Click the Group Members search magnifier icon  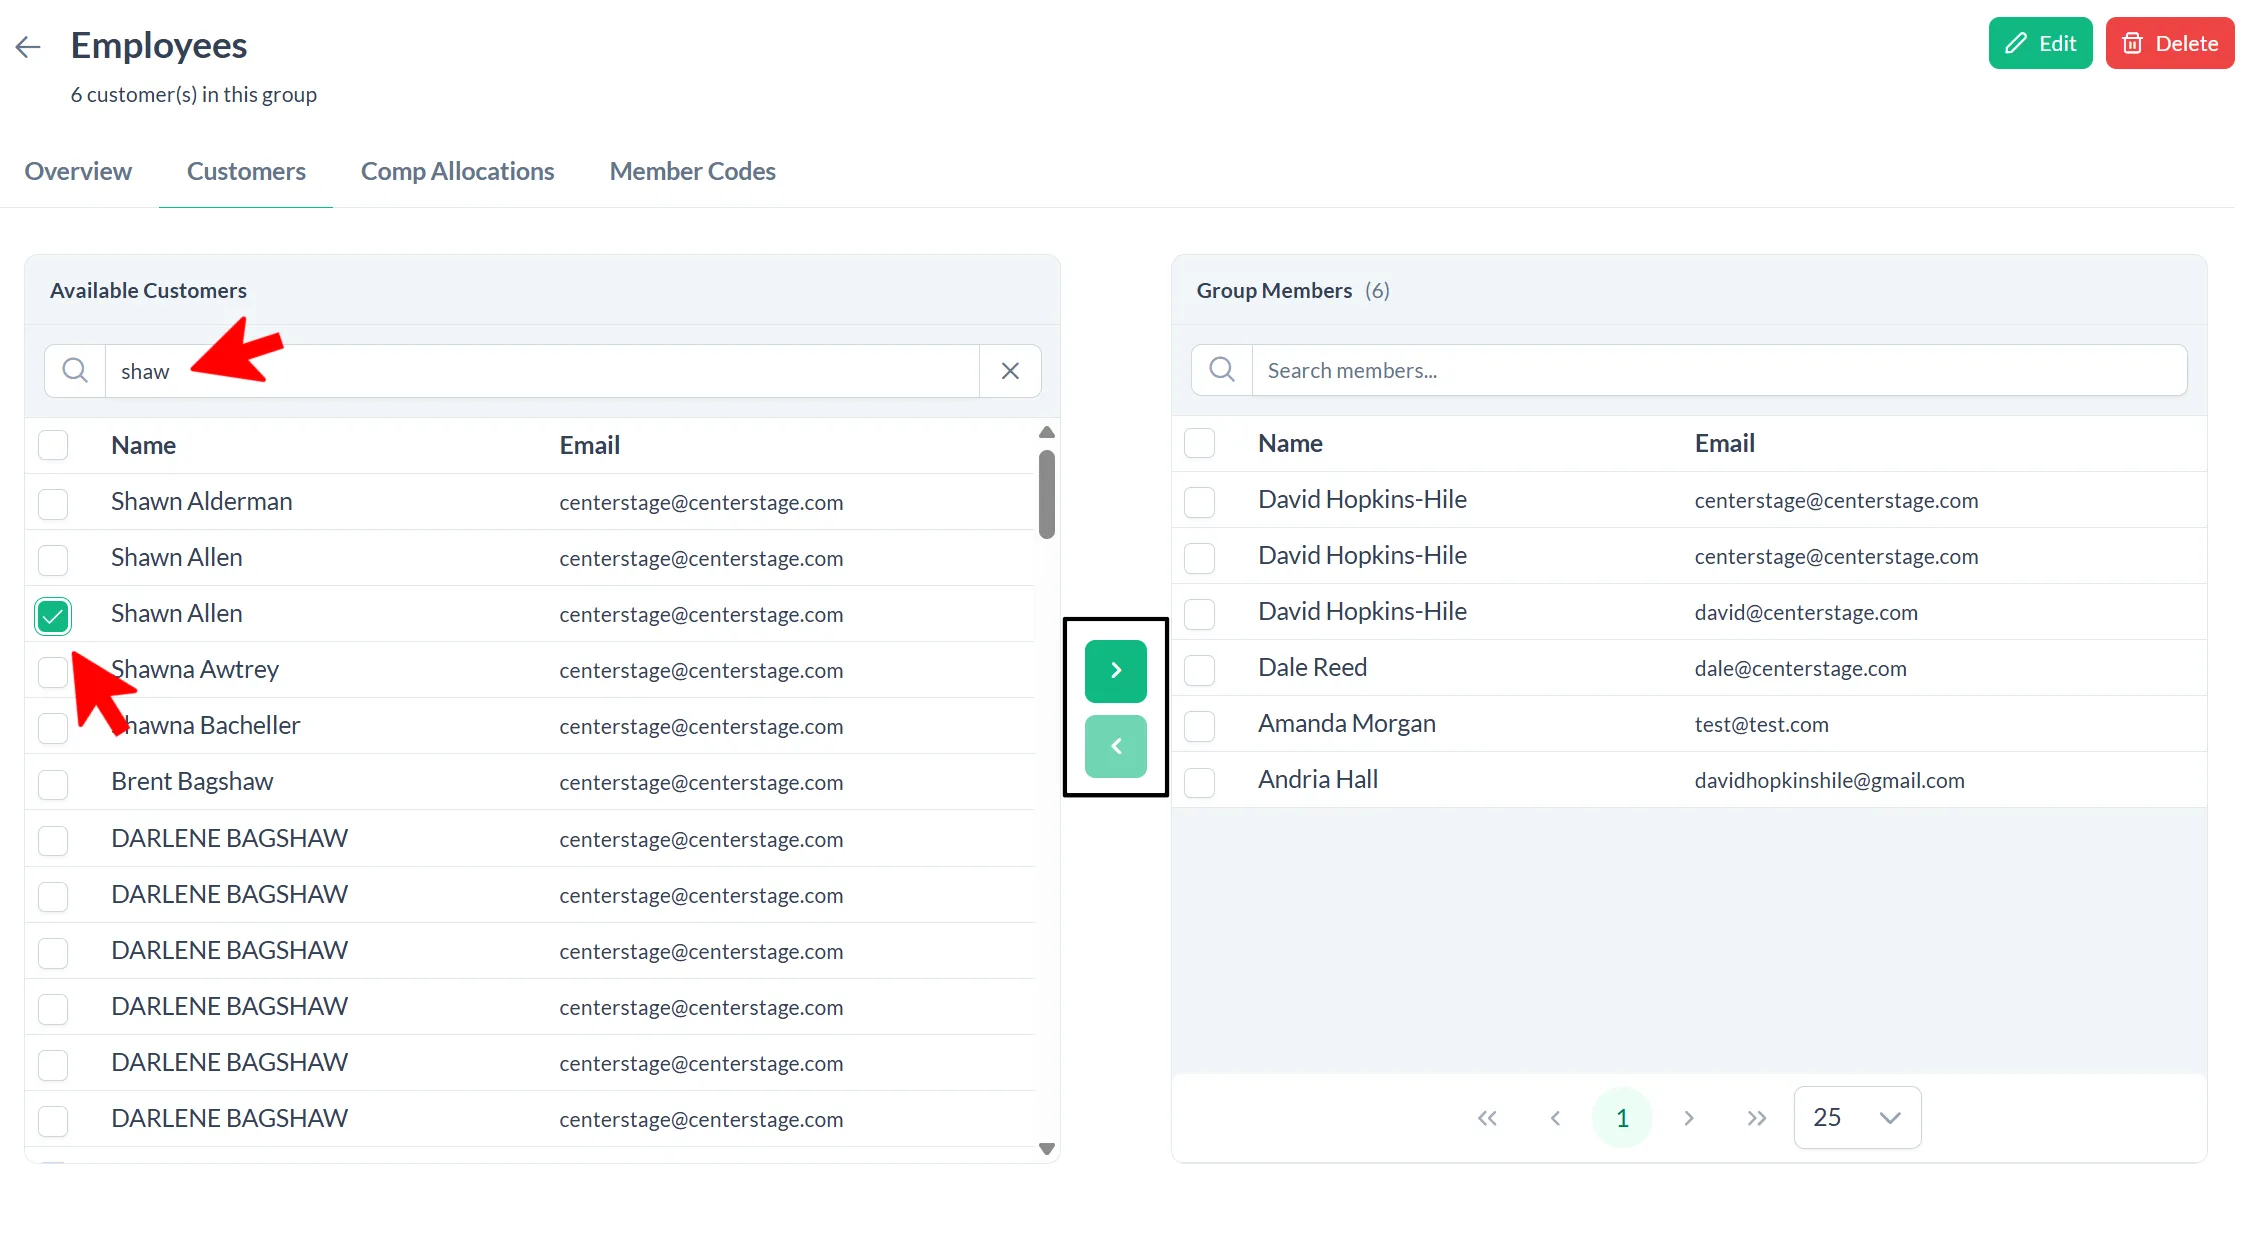pyautogui.click(x=1222, y=370)
